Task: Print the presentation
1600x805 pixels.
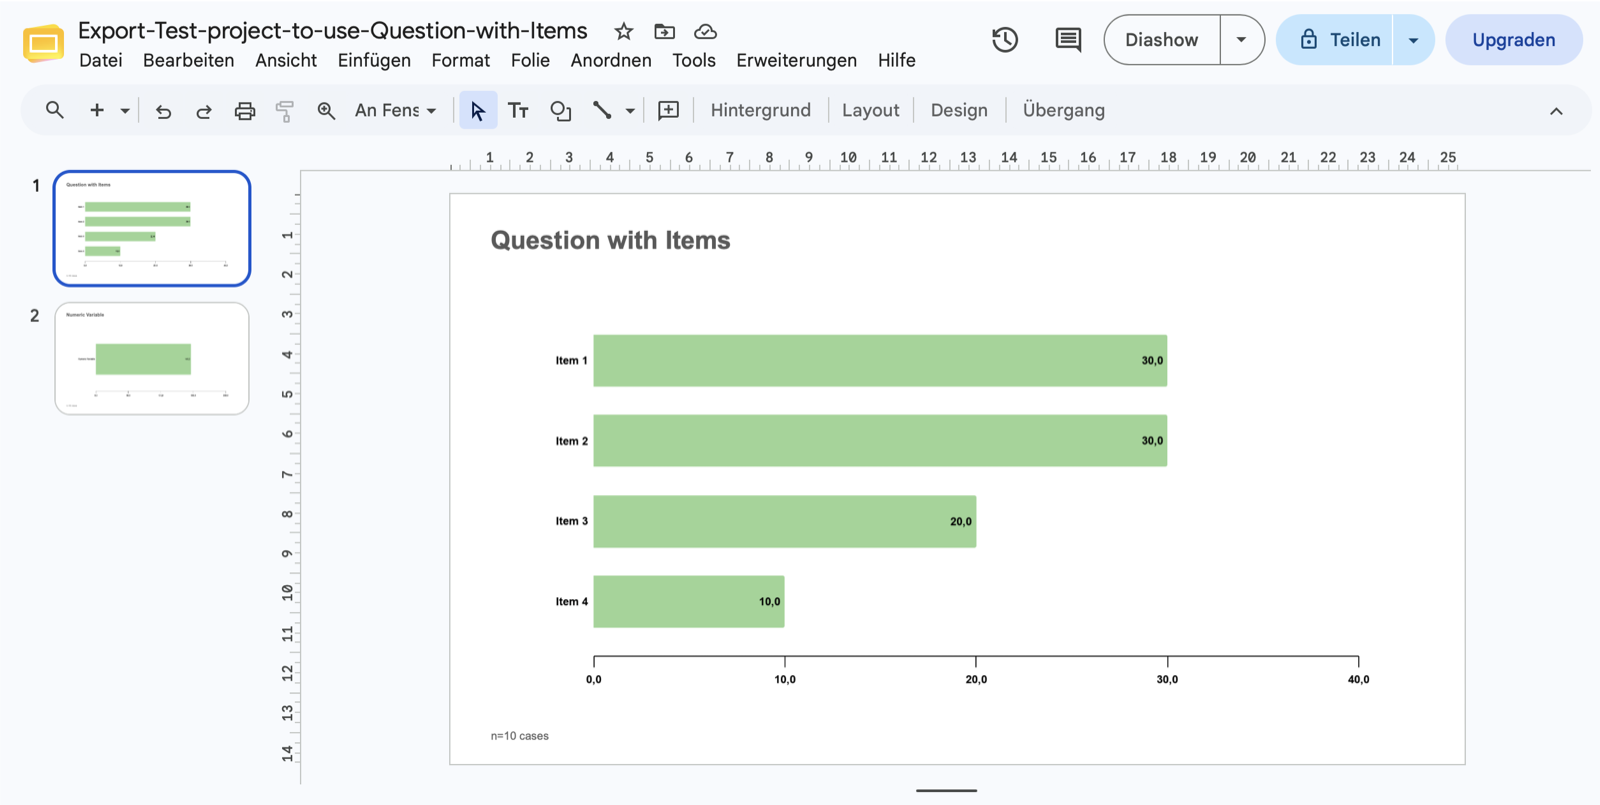Action: point(245,111)
